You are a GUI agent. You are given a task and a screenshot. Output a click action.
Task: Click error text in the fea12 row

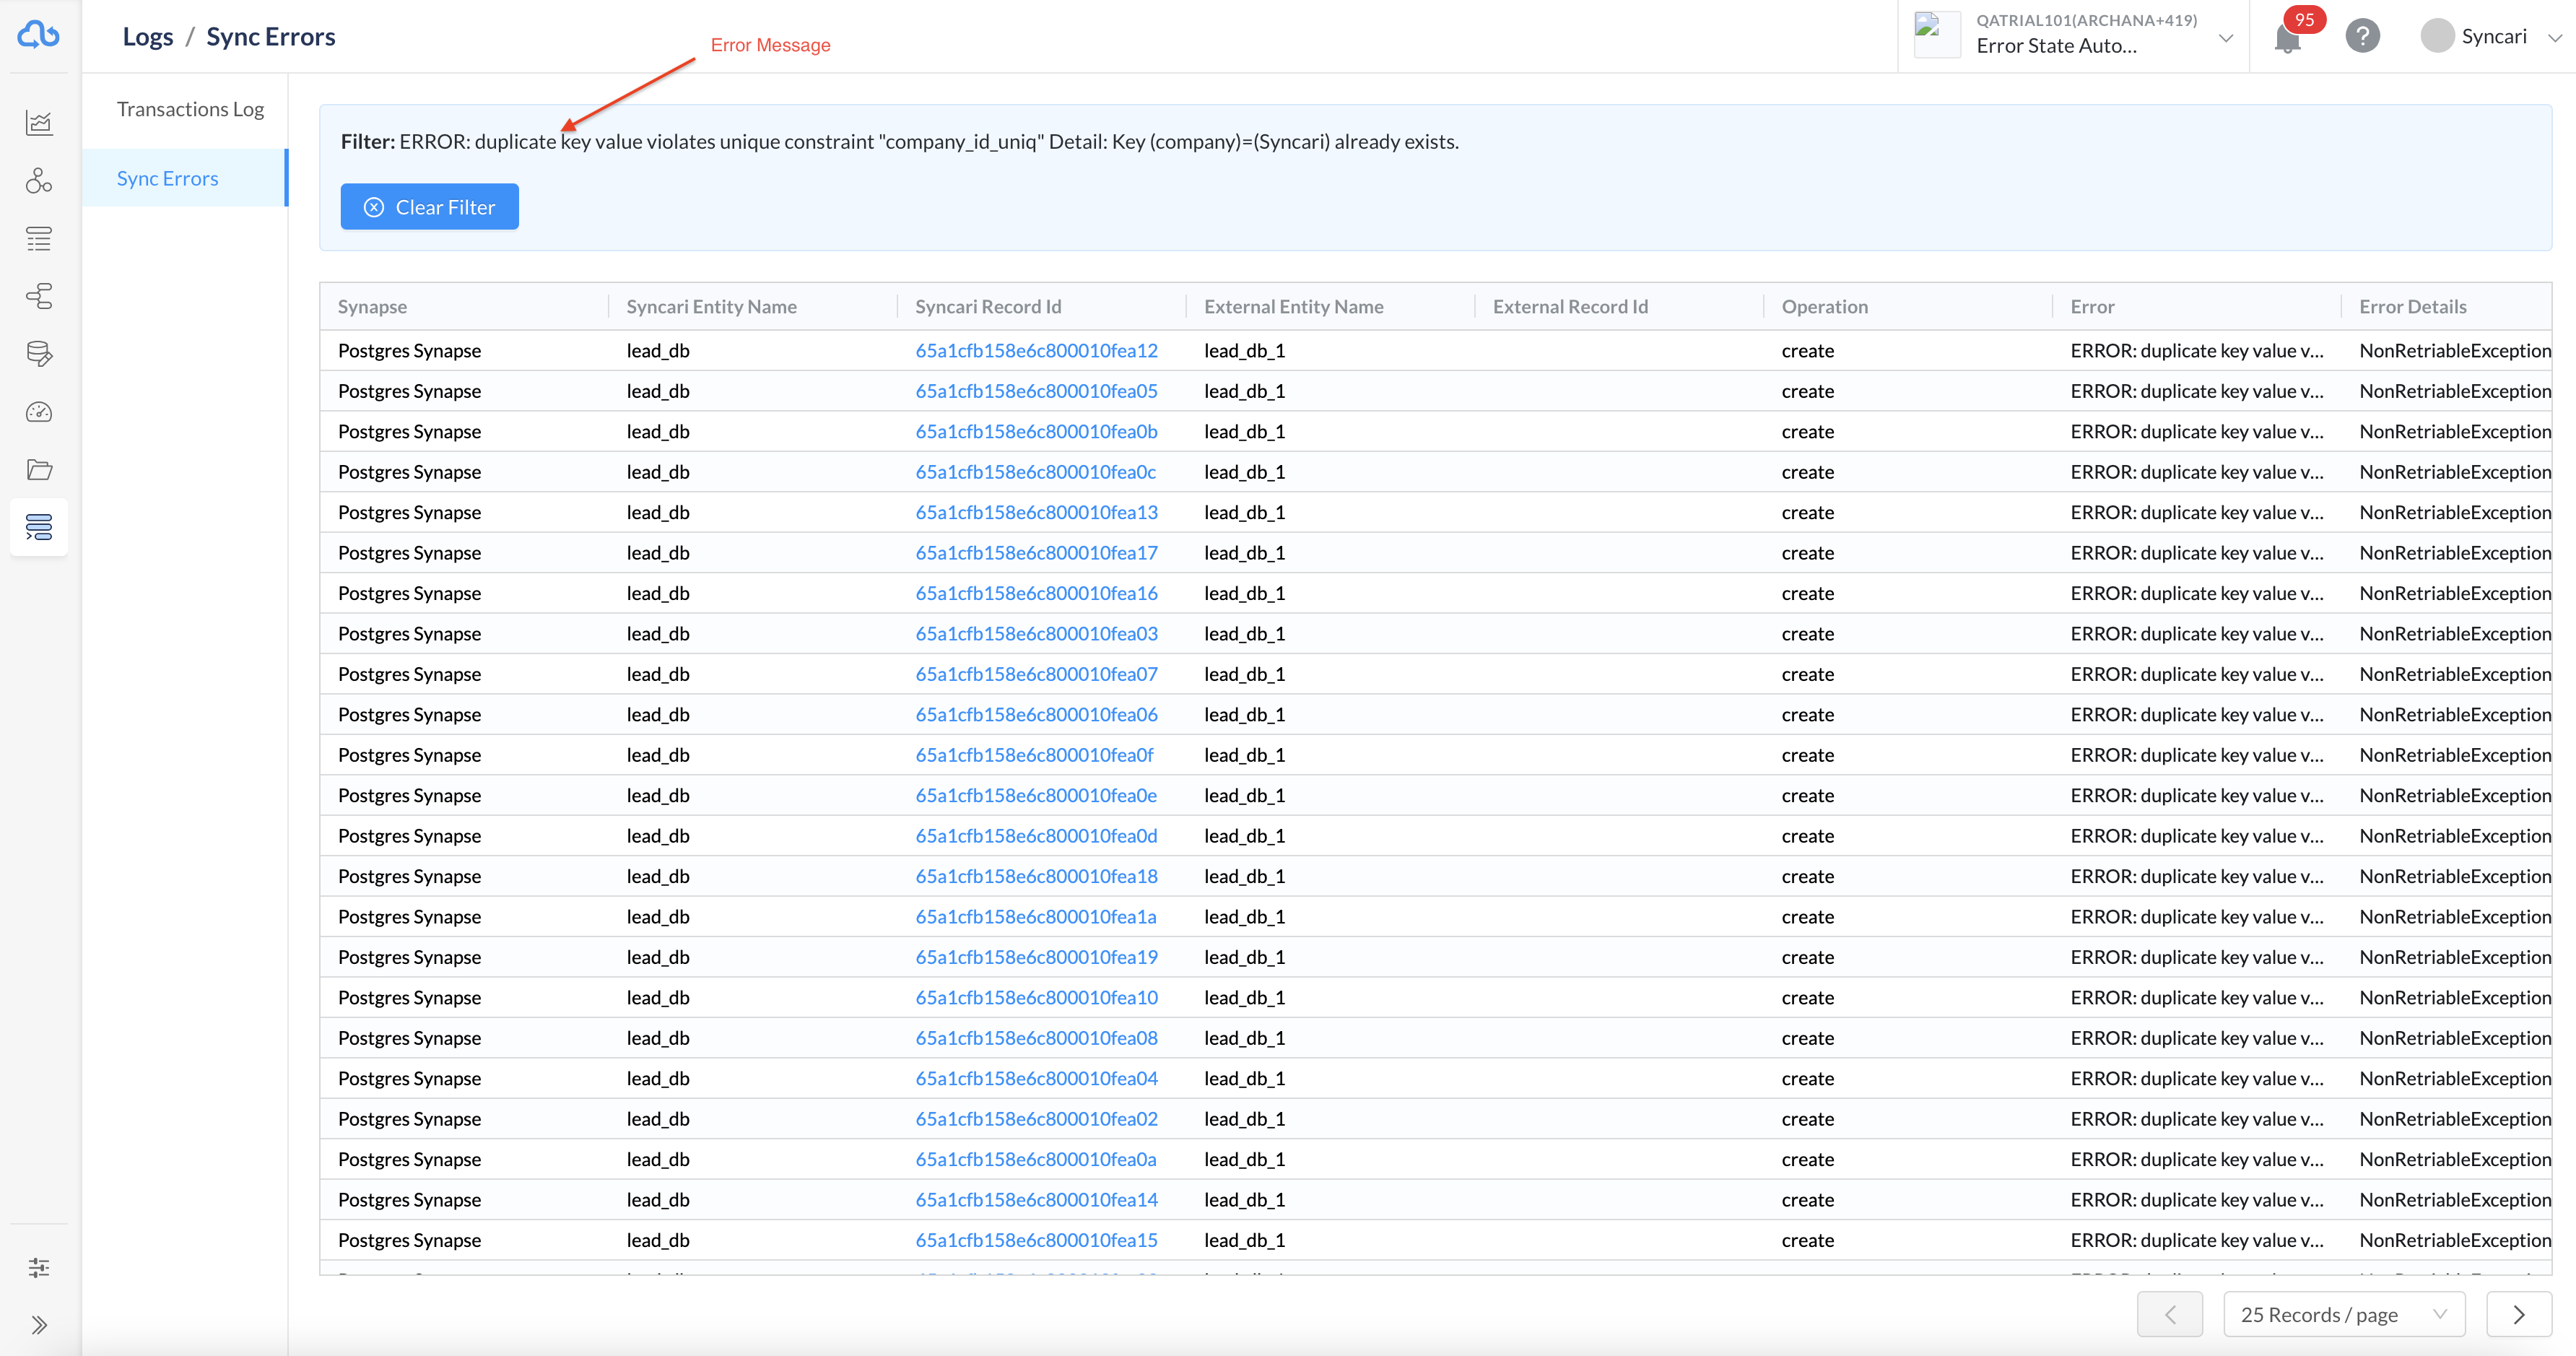2196,351
